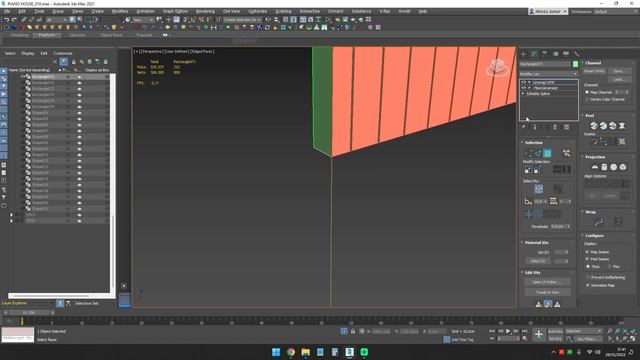Click the Windows Start button

pos(276,352)
